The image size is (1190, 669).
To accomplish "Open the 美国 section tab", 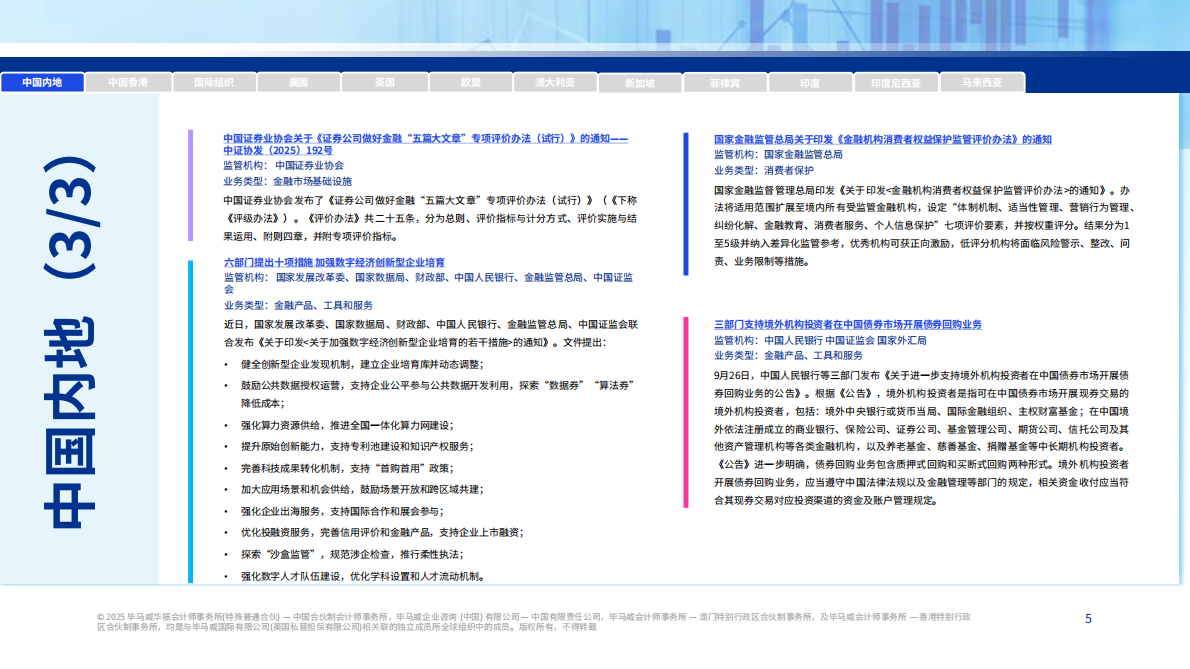I will 300,82.
